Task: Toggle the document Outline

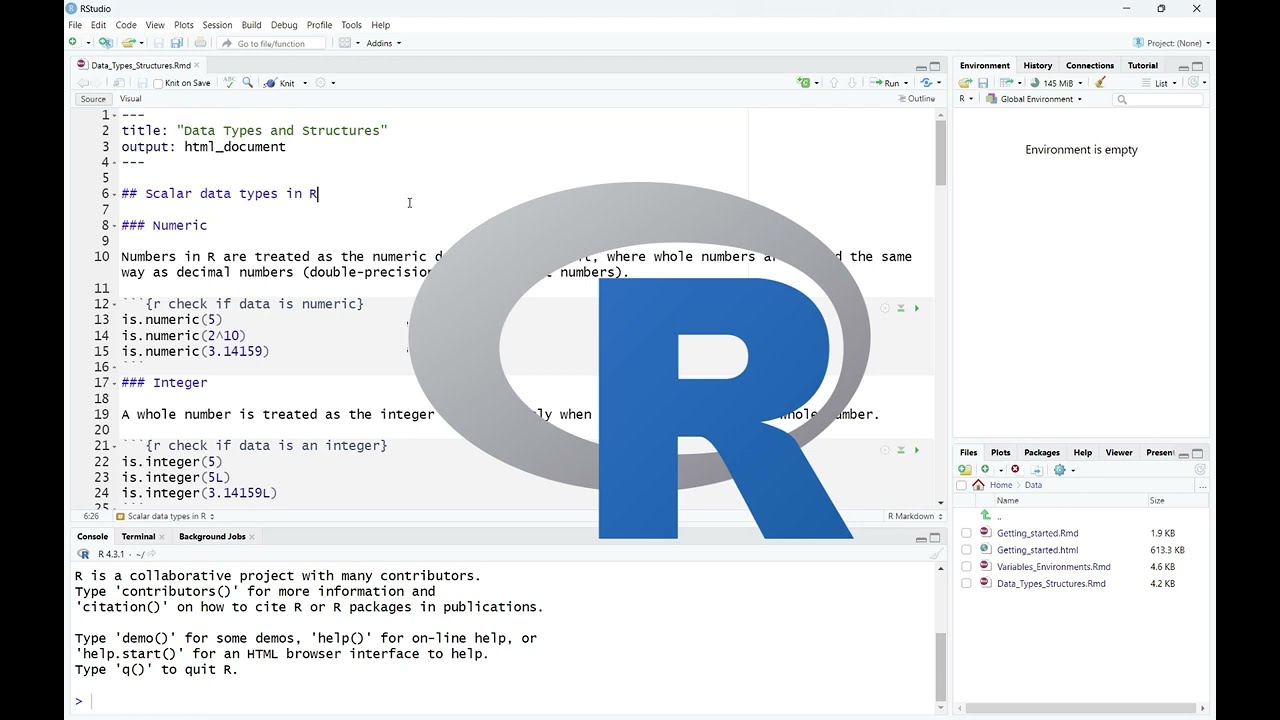Action: tap(916, 99)
